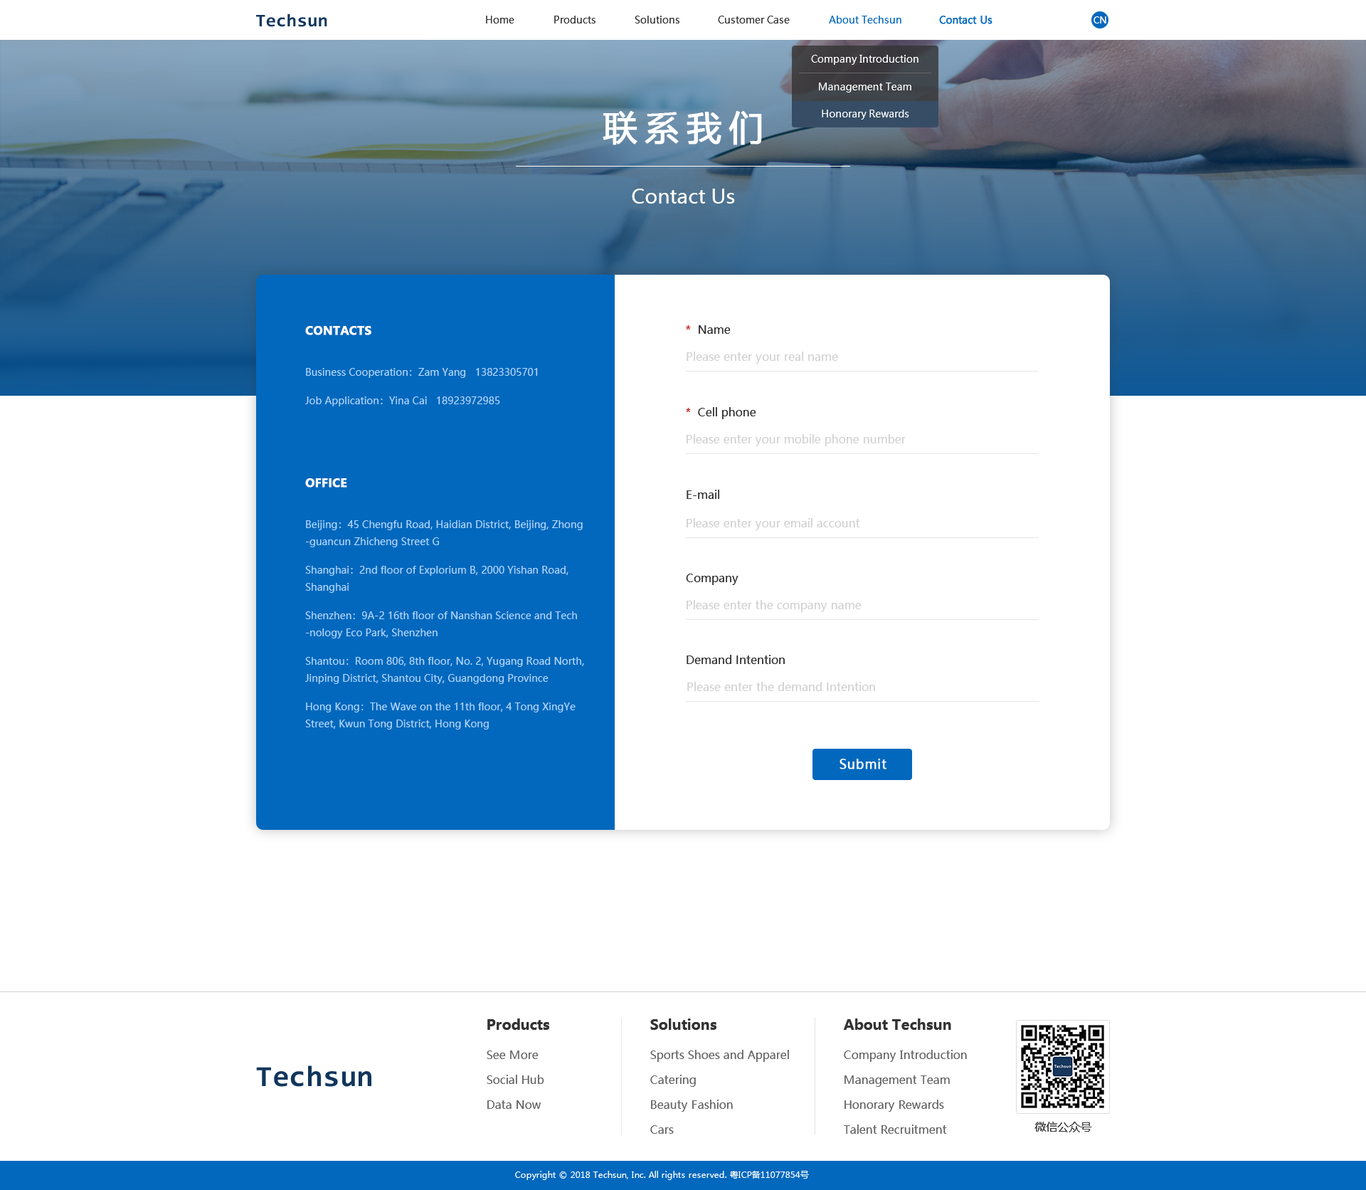Open Customer Case in the navigation
Image resolution: width=1366 pixels, height=1190 pixels.
pos(753,20)
